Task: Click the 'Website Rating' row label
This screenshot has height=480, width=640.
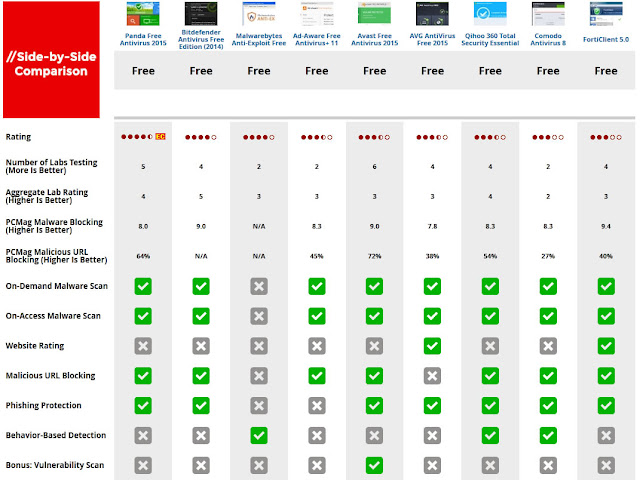Action: (x=35, y=346)
